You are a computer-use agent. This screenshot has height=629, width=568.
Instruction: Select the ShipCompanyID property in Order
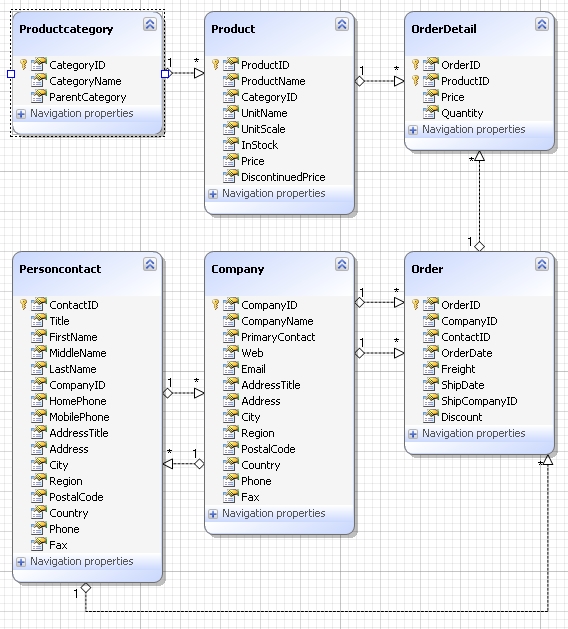479,401
